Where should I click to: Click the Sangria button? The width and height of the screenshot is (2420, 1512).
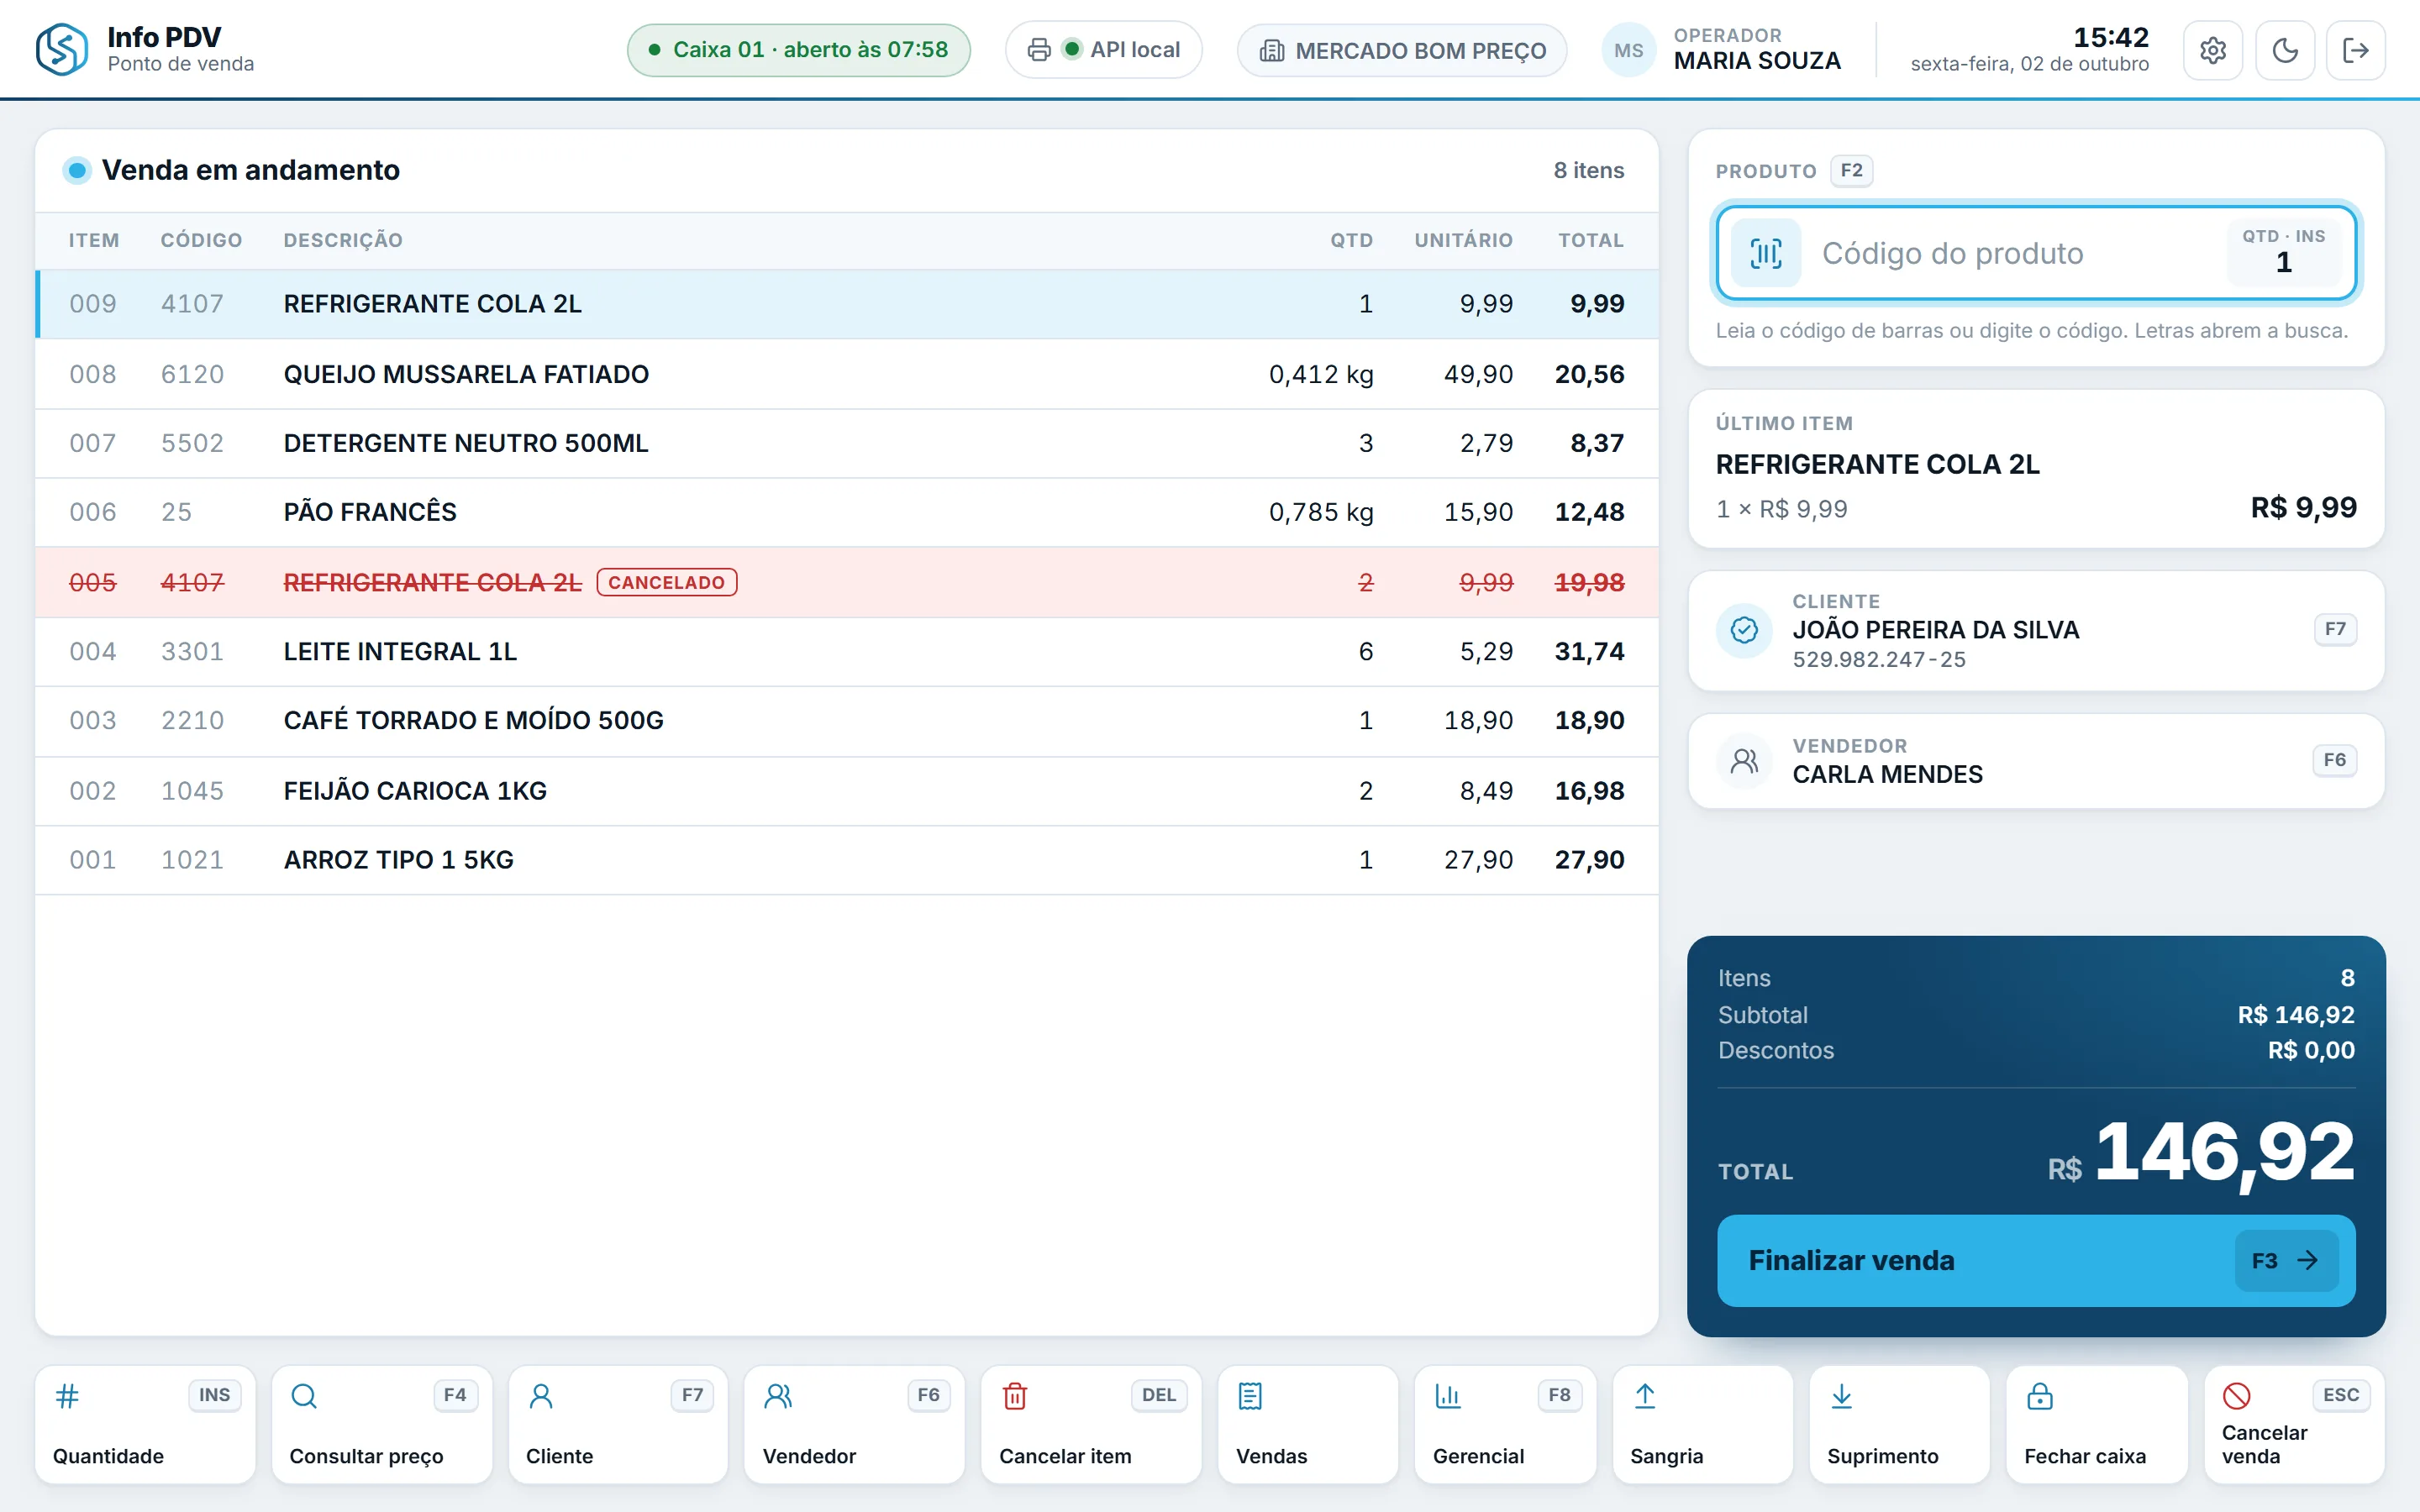point(1702,1424)
